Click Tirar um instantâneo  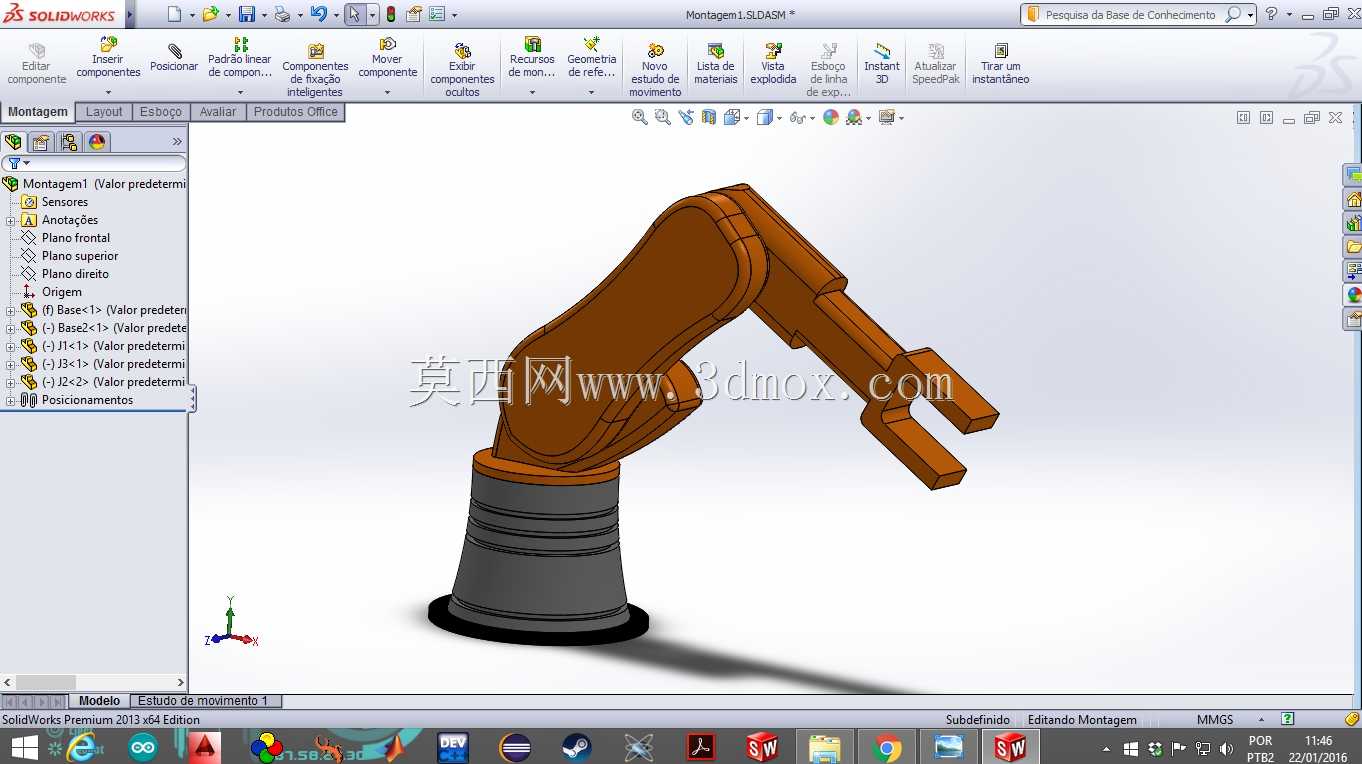1000,64
